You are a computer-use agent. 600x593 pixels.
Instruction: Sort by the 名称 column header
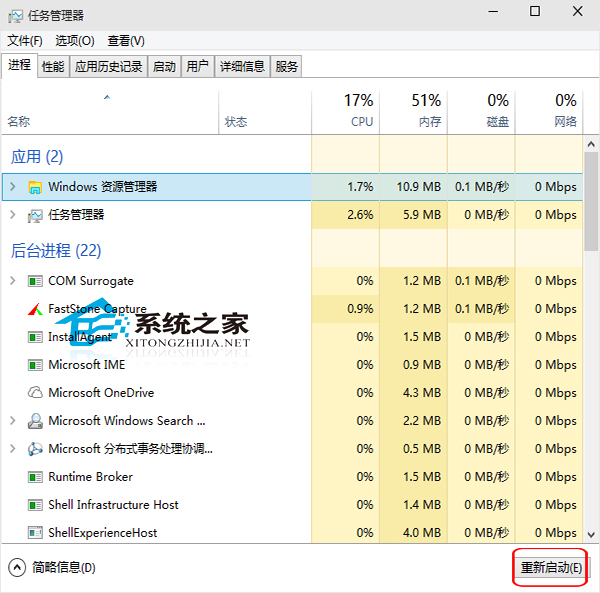click(110, 113)
